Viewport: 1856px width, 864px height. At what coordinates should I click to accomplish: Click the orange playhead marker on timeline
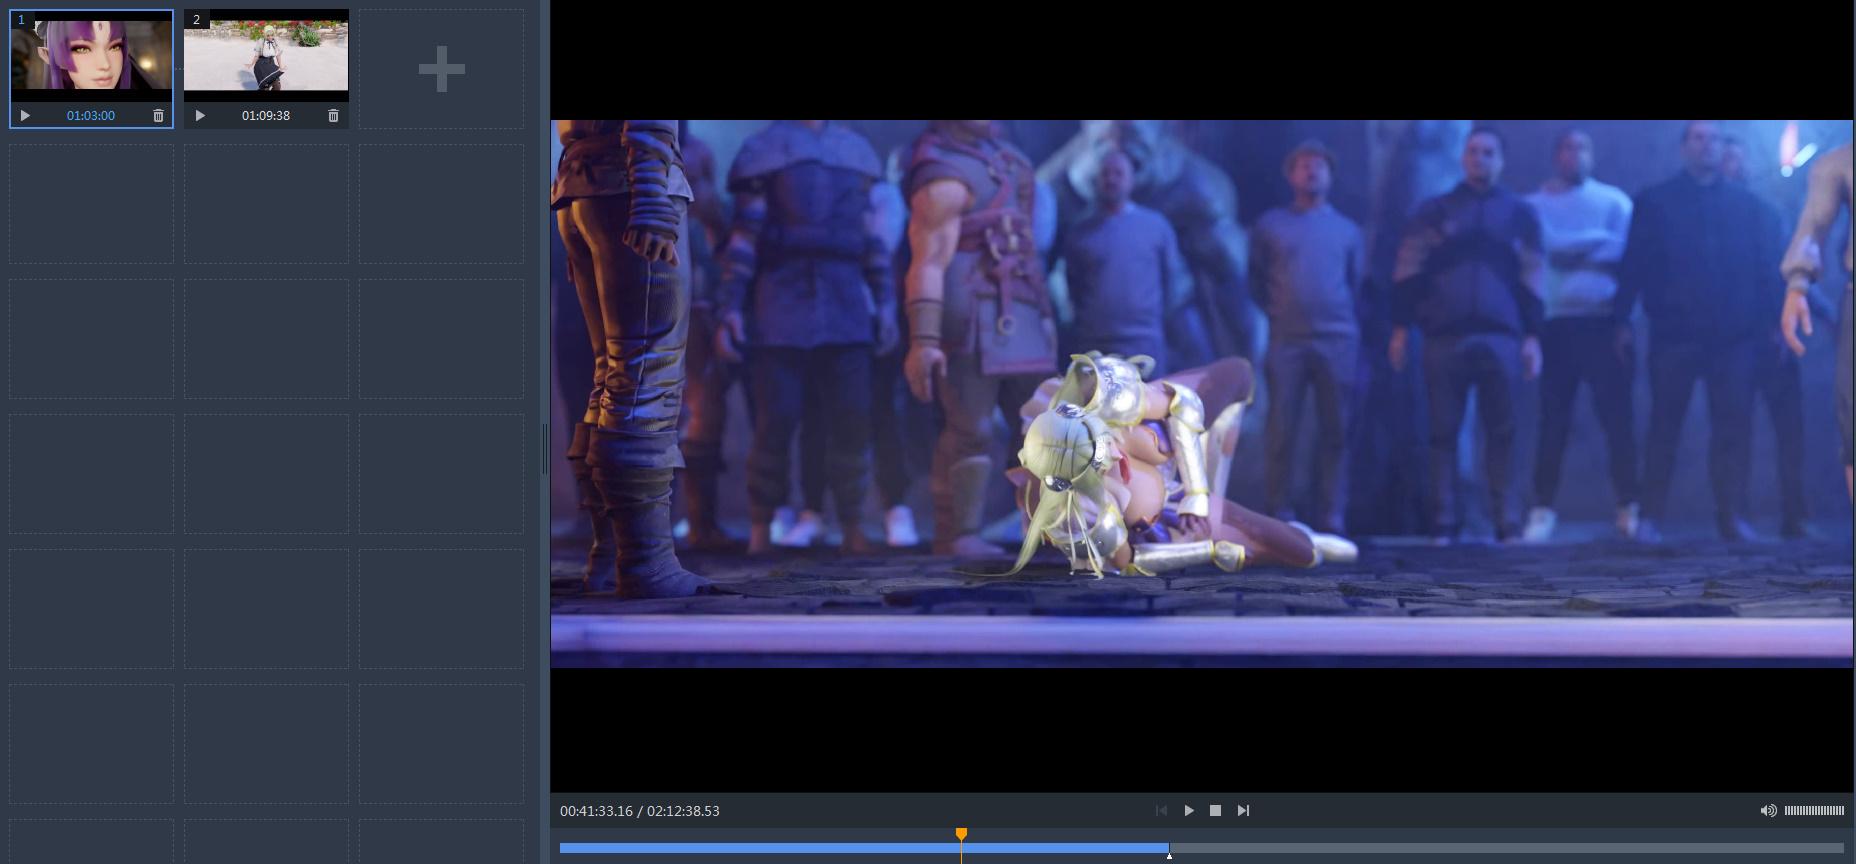(961, 834)
